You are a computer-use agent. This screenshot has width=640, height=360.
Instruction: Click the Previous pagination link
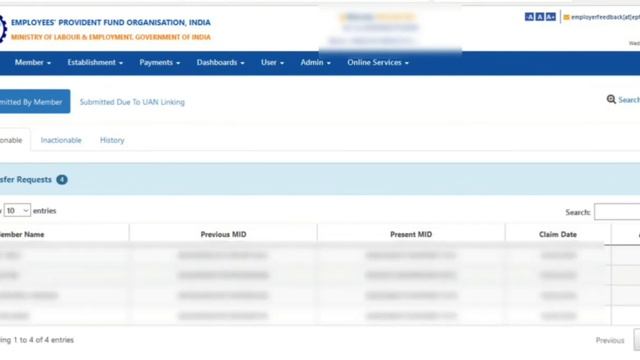[610, 340]
